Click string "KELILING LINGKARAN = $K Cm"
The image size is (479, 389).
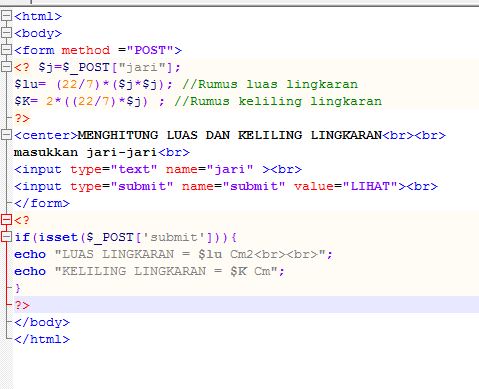pos(166,271)
